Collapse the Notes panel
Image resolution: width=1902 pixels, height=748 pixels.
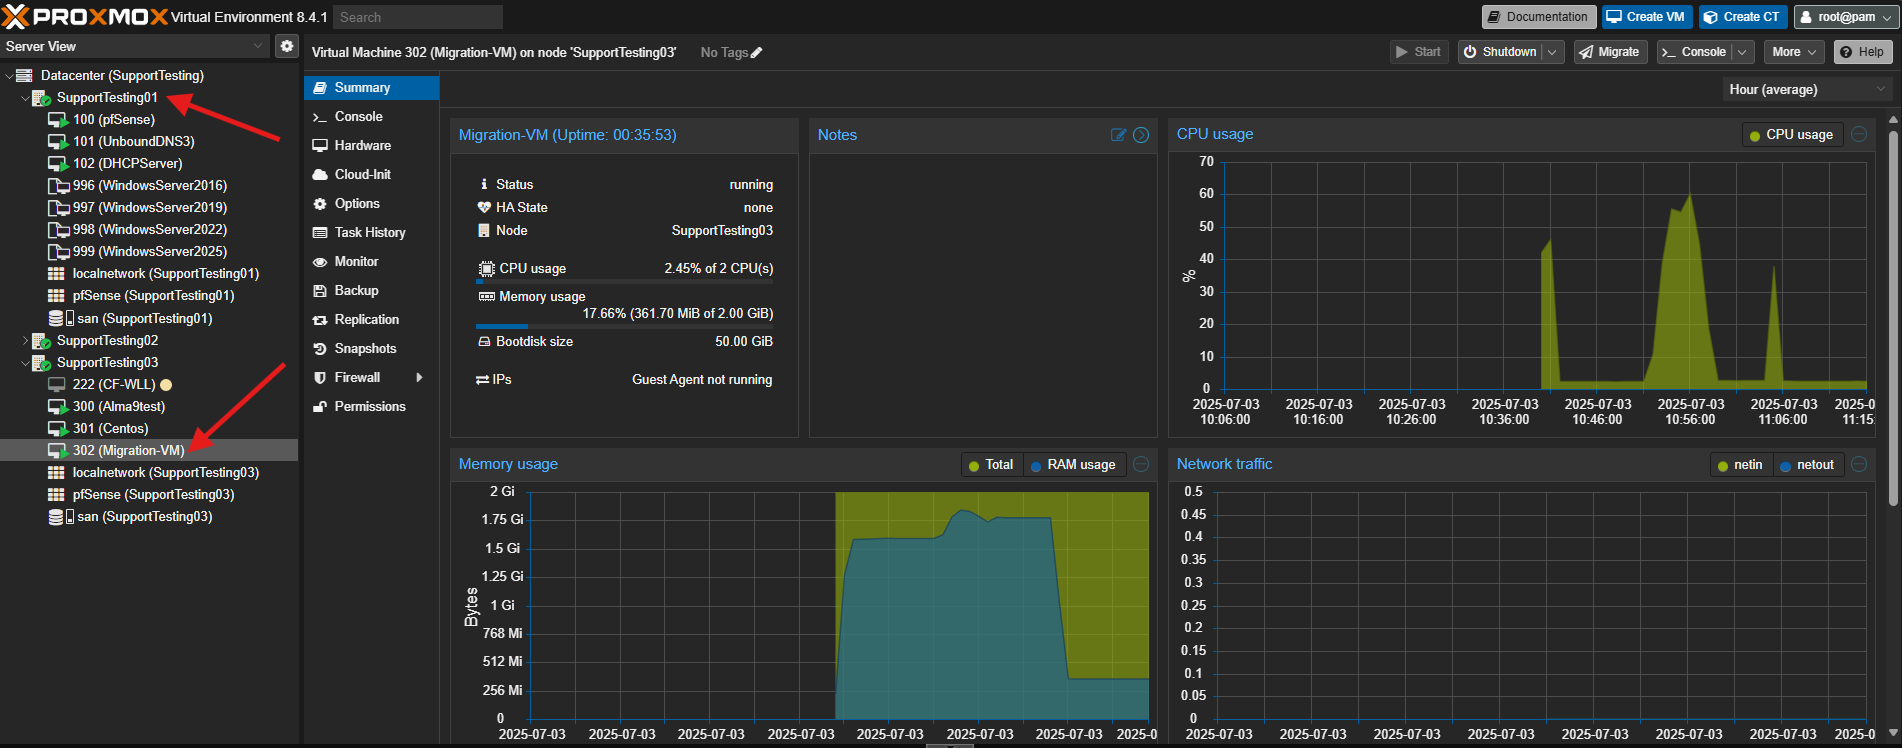[1141, 135]
